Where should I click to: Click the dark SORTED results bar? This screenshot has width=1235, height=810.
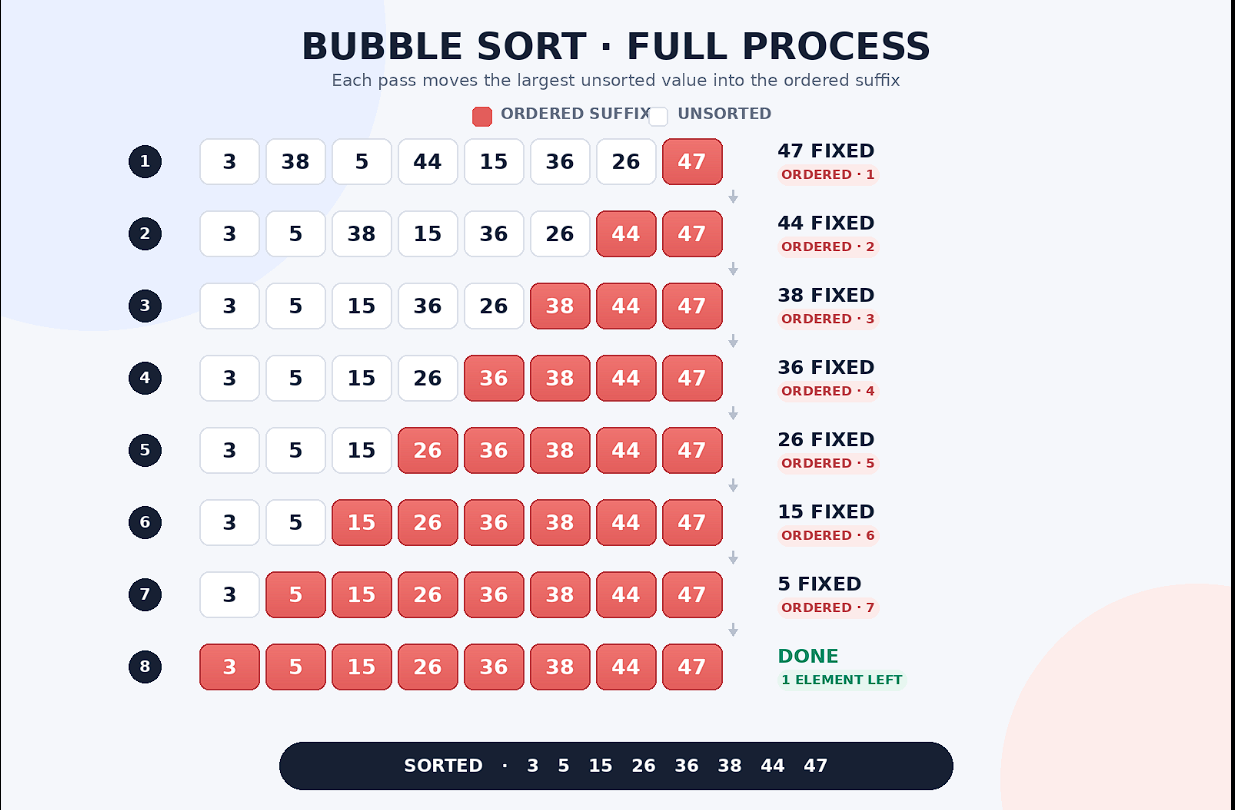pos(616,766)
